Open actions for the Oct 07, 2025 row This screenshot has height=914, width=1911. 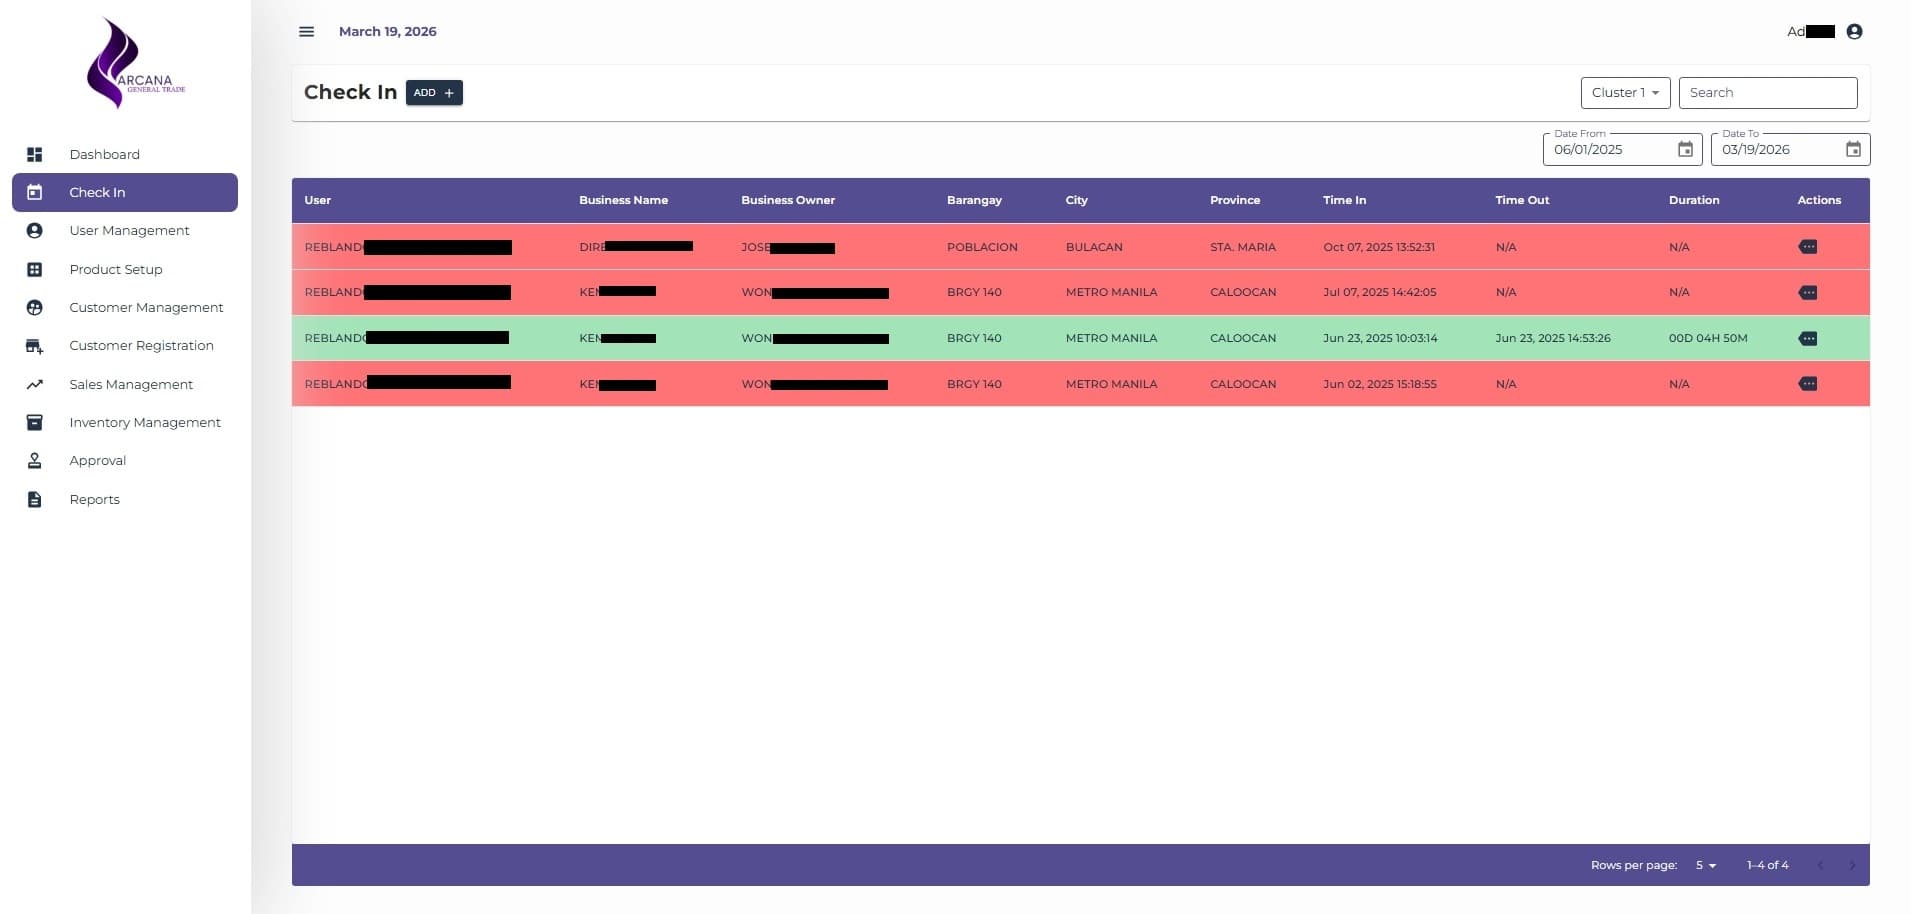click(1807, 247)
